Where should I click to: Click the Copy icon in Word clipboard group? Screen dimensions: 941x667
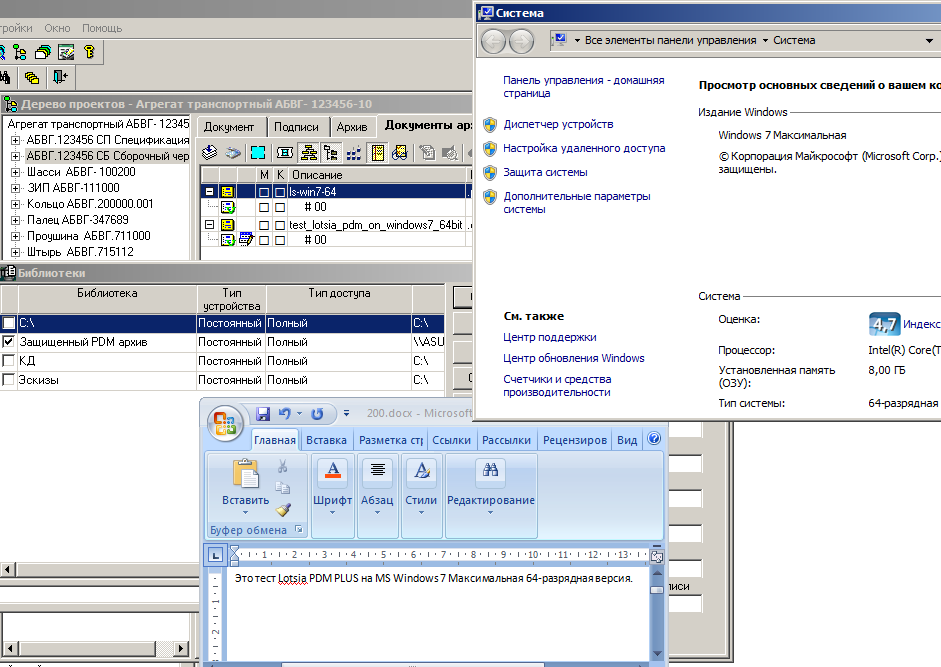[x=283, y=487]
